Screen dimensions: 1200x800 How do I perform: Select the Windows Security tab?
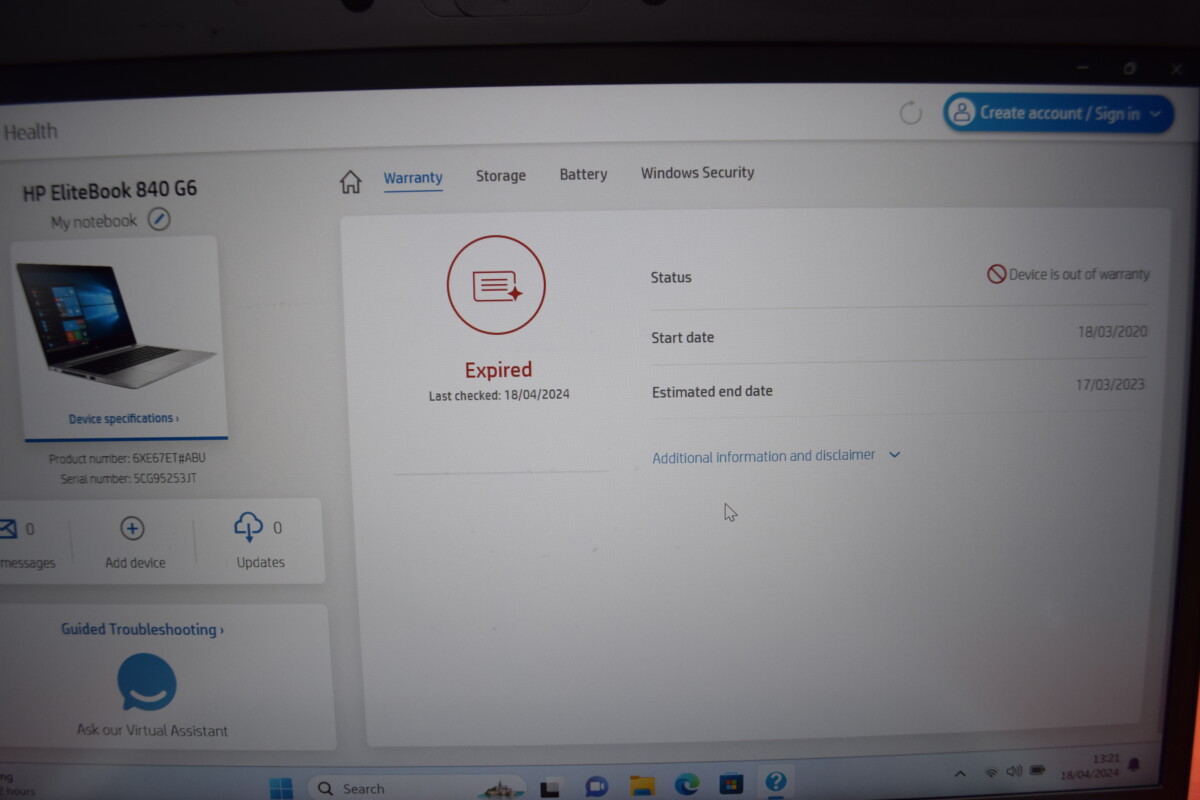click(x=698, y=172)
